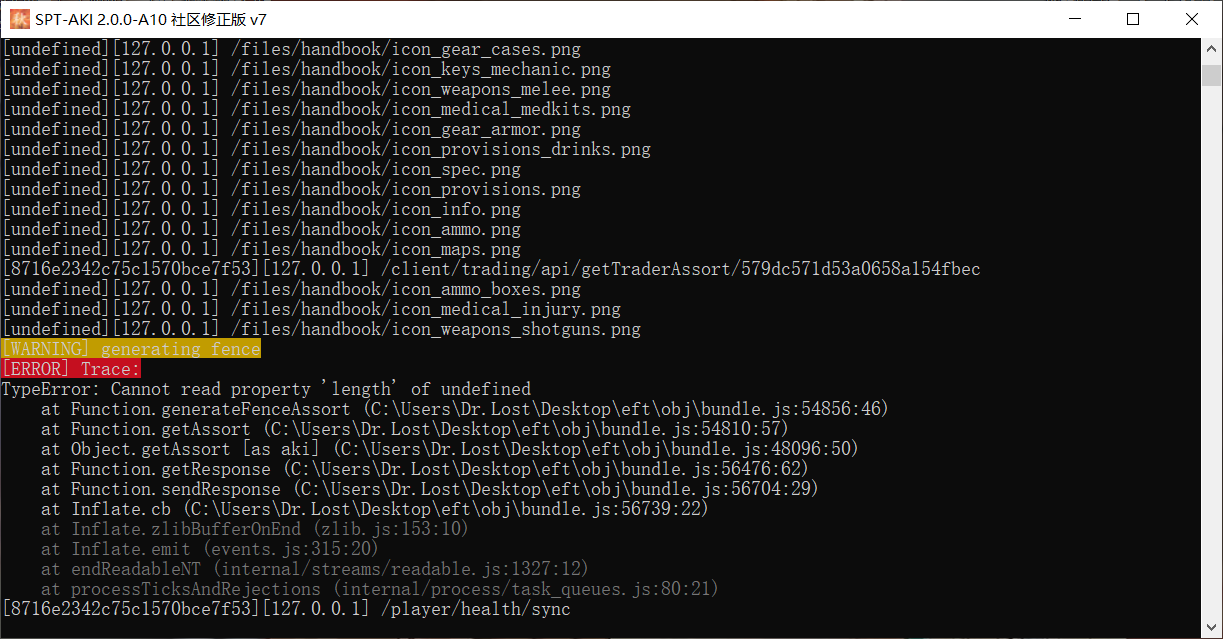This screenshot has height=639, width=1223.
Task: Click the processTicksAndRejections trace line
Action: pyautogui.click(x=379, y=589)
